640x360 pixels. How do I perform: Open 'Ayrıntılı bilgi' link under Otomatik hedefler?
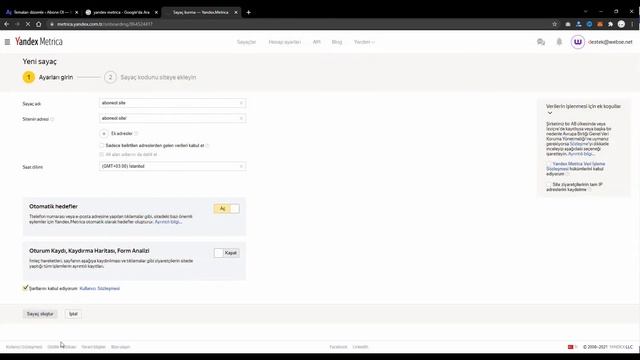click(x=168, y=222)
